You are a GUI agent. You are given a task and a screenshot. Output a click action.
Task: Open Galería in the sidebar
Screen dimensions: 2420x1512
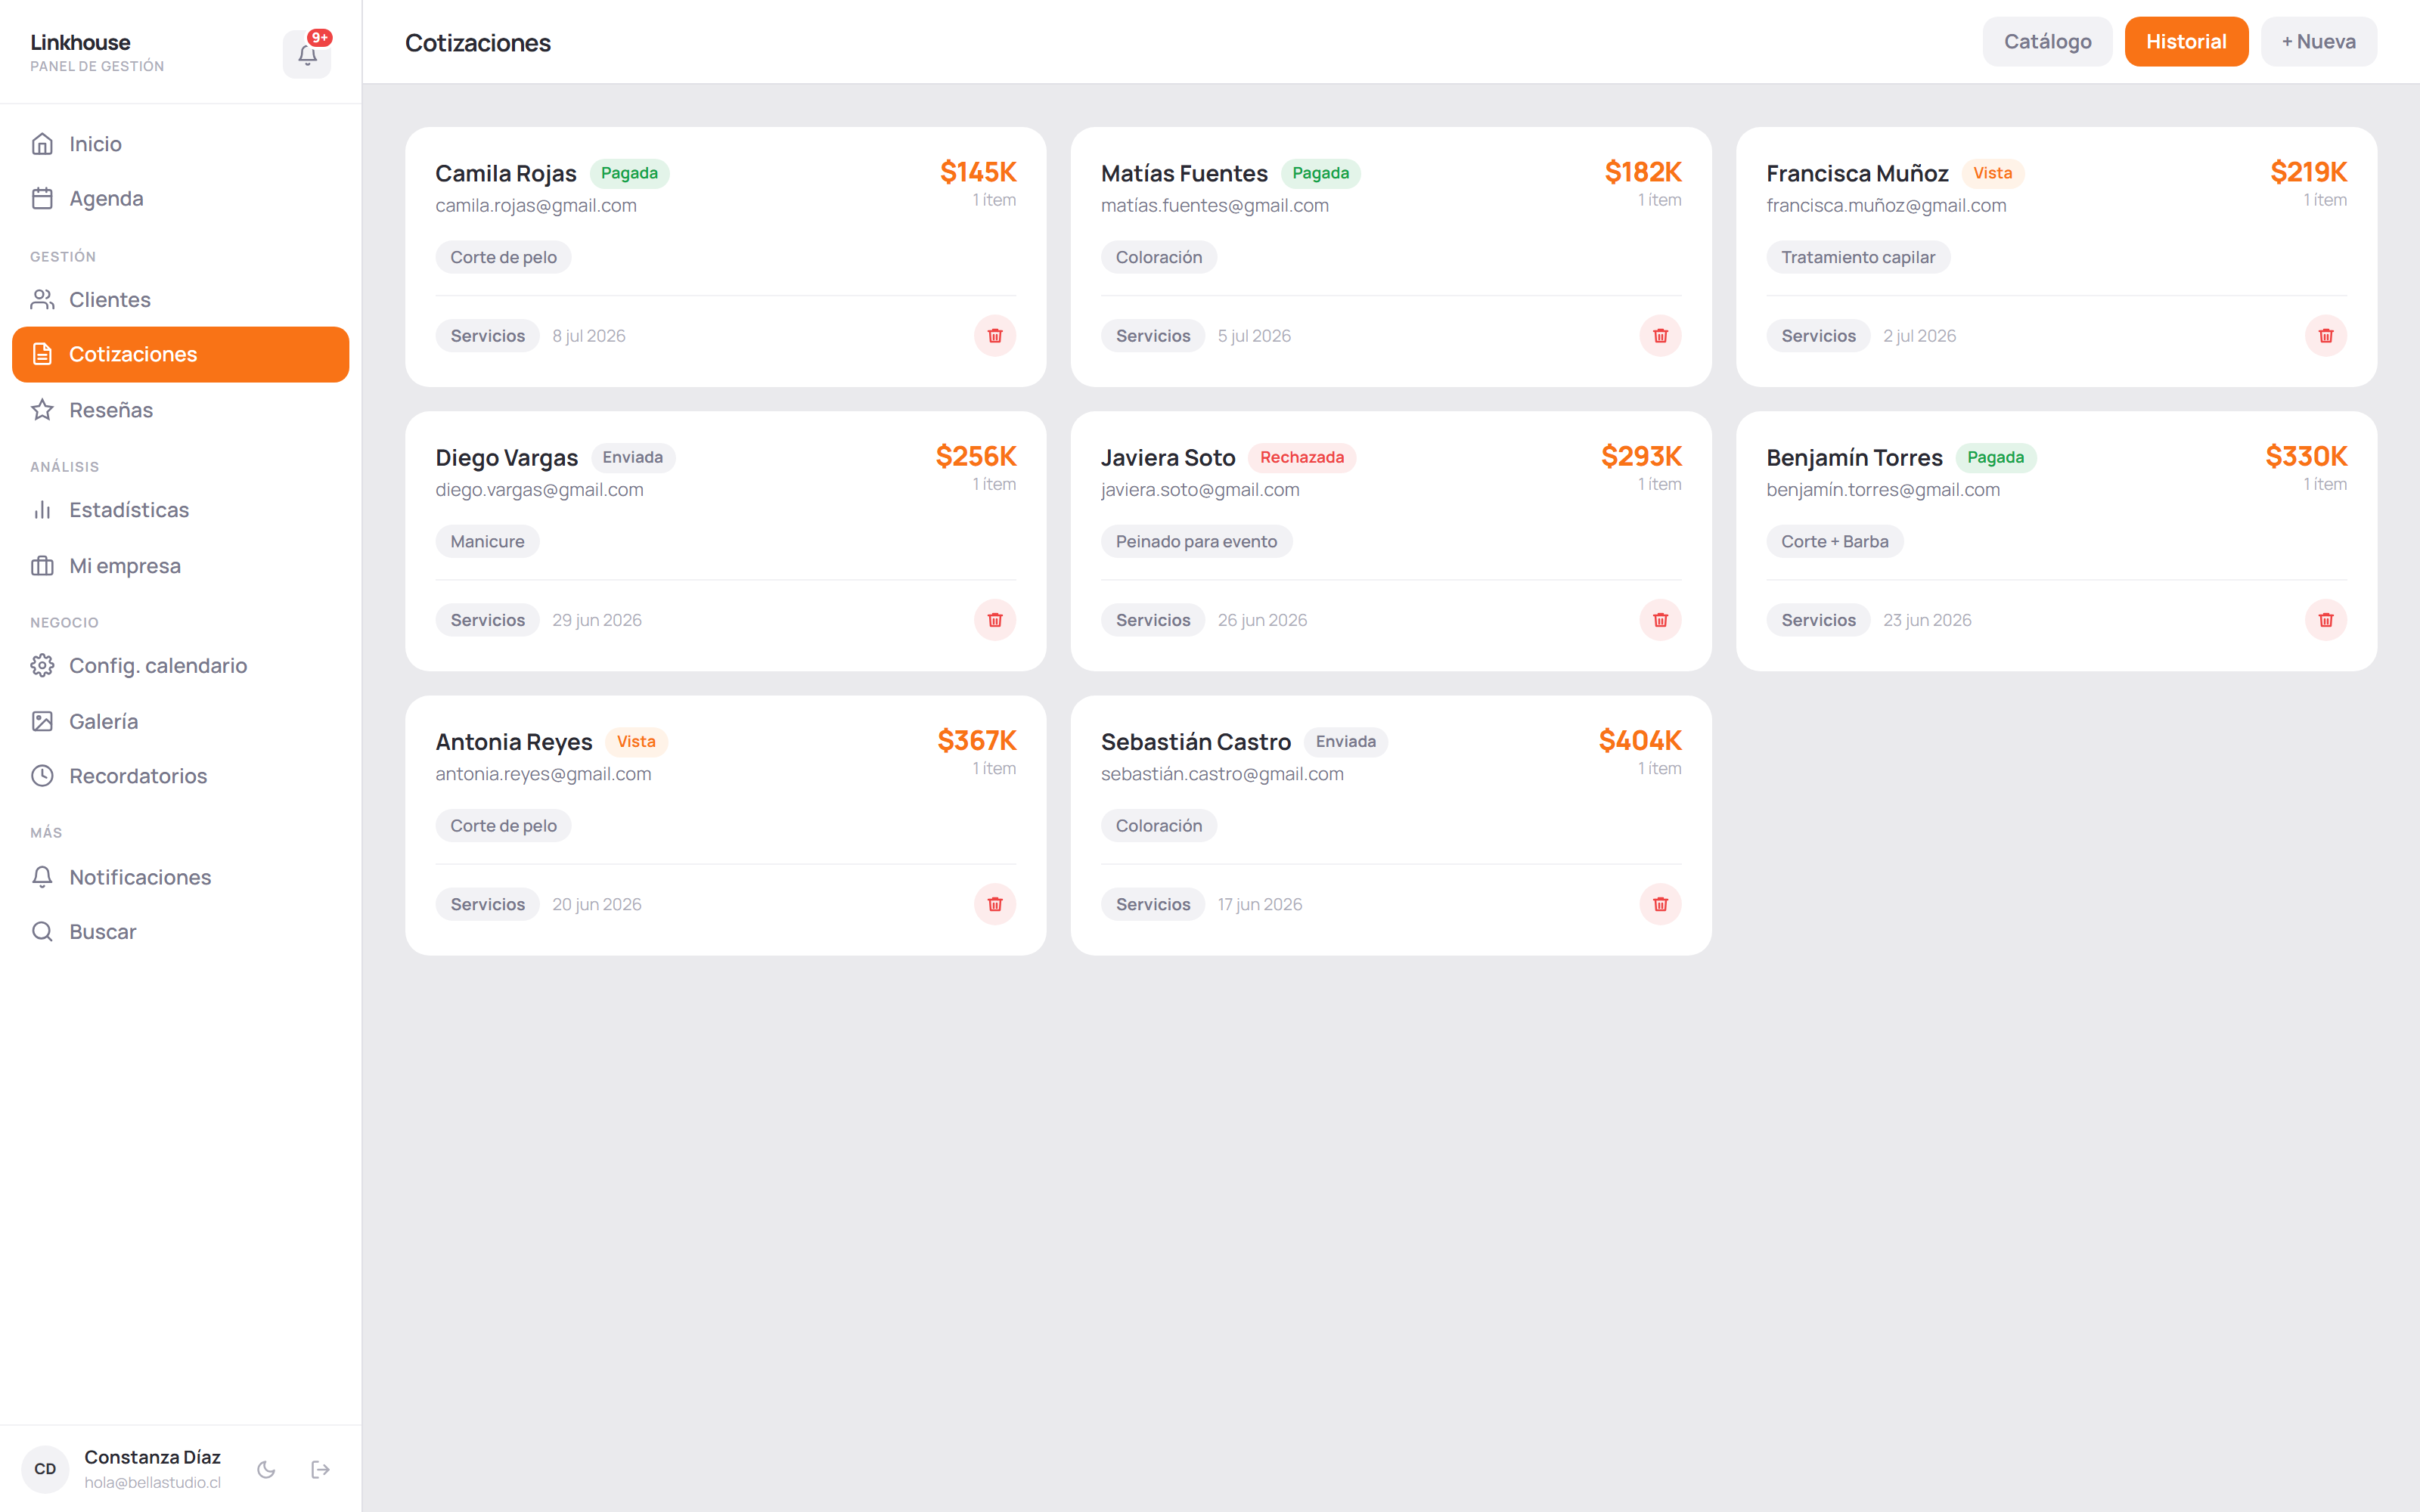click(x=180, y=721)
